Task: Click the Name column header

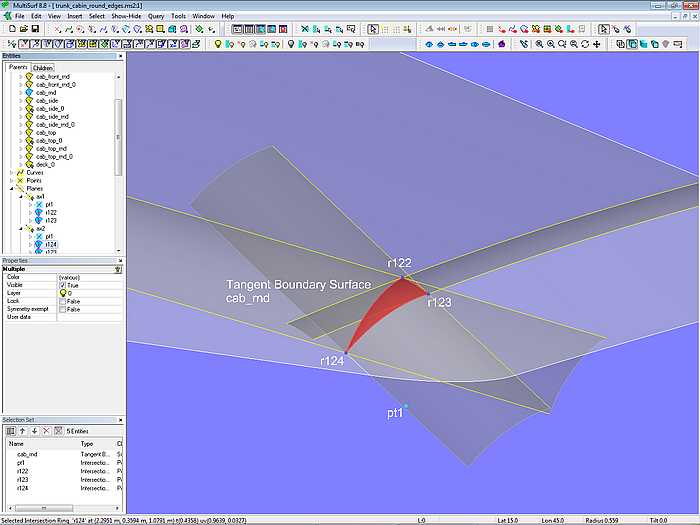Action: point(30,443)
